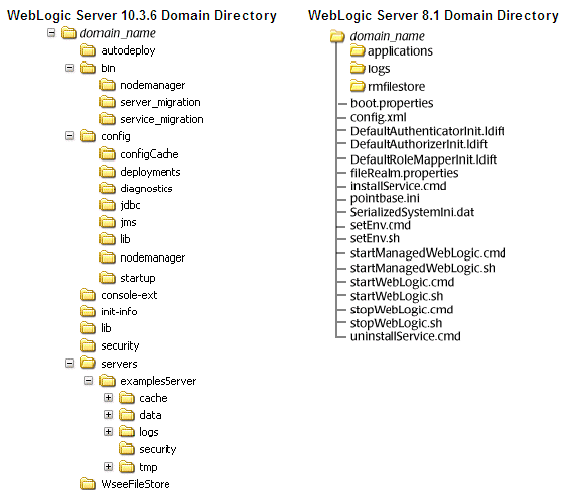567x498 pixels.
Task: Select the applications folder icon in 8.1 tree
Action: point(357,51)
